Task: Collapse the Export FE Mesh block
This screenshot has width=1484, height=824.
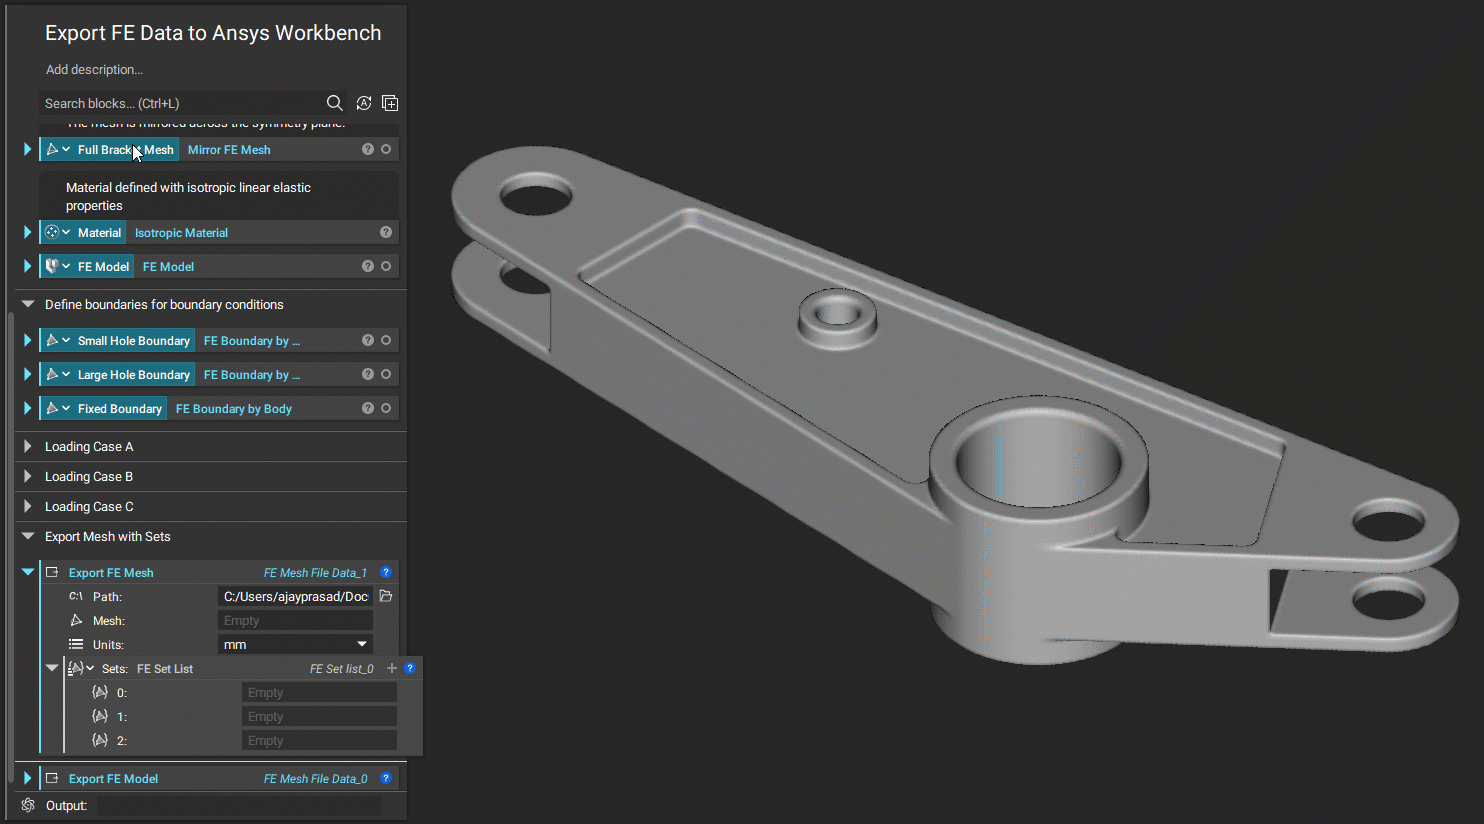Action: [28, 572]
